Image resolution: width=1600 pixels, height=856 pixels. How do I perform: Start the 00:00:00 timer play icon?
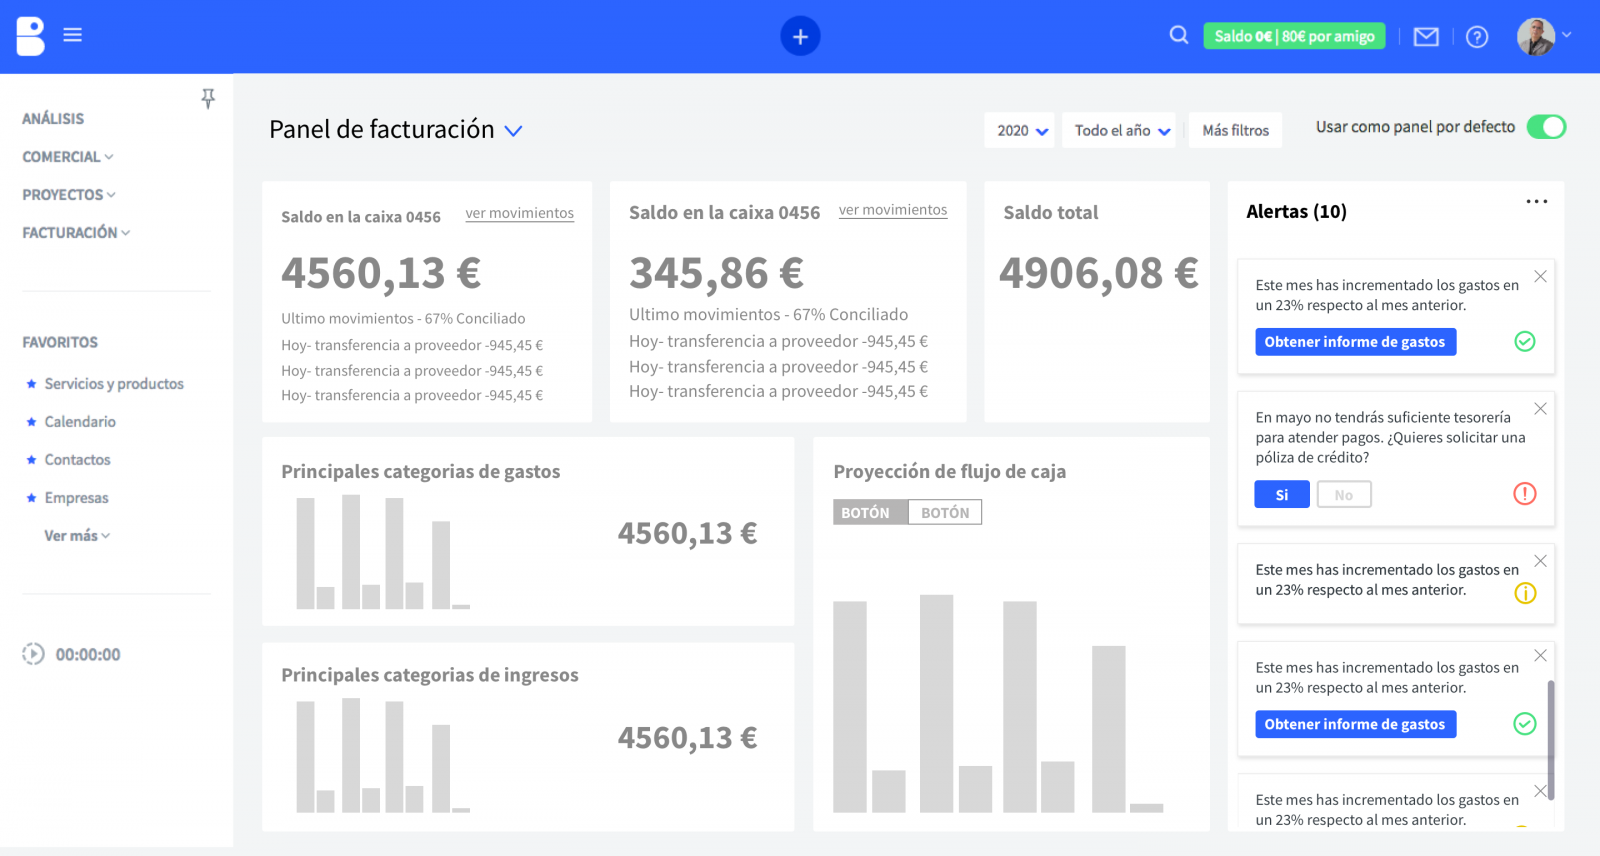point(33,654)
